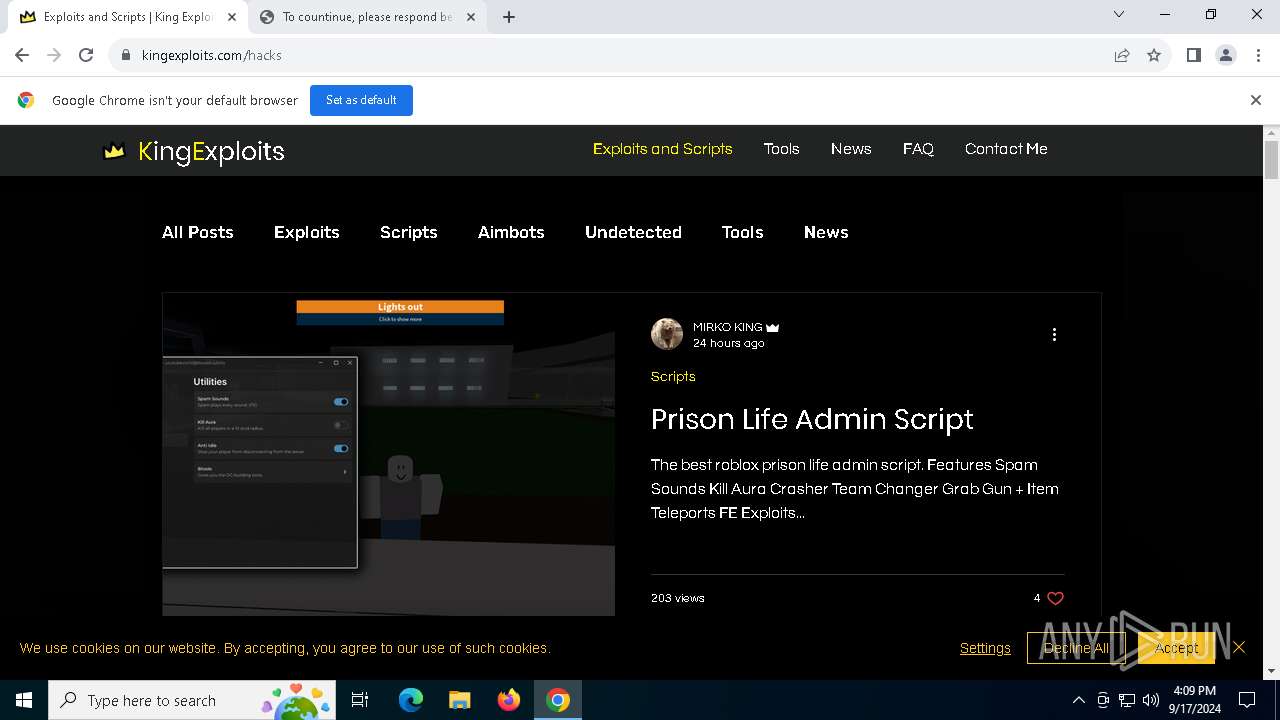Go back to the previous page
Viewport: 1280px width, 720px height.
[22, 55]
